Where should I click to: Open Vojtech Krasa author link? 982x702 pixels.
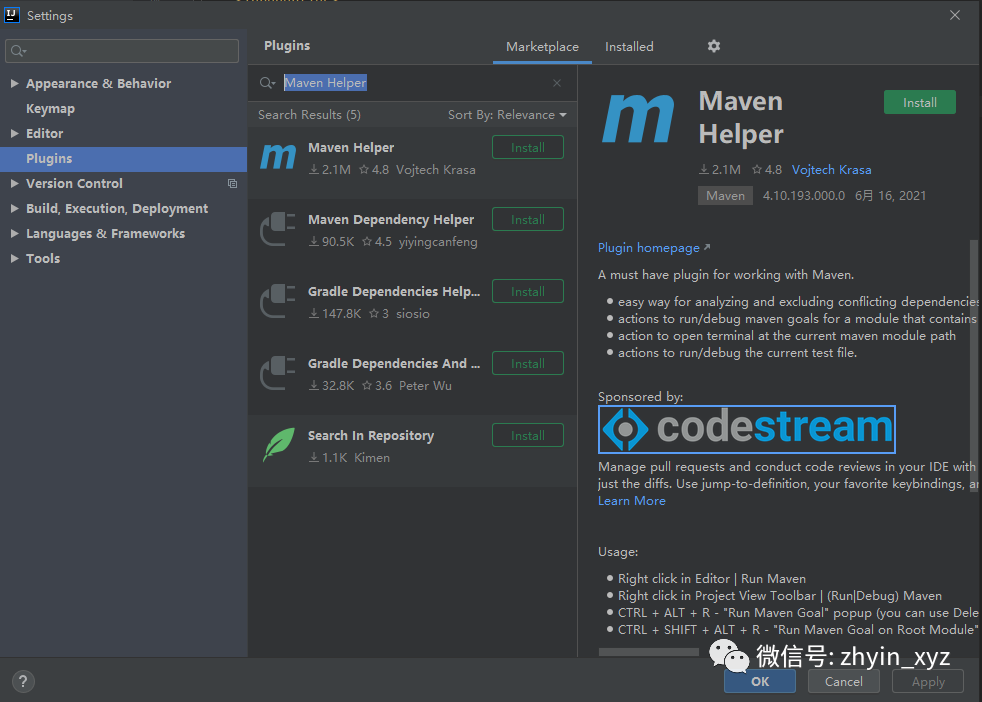(831, 170)
